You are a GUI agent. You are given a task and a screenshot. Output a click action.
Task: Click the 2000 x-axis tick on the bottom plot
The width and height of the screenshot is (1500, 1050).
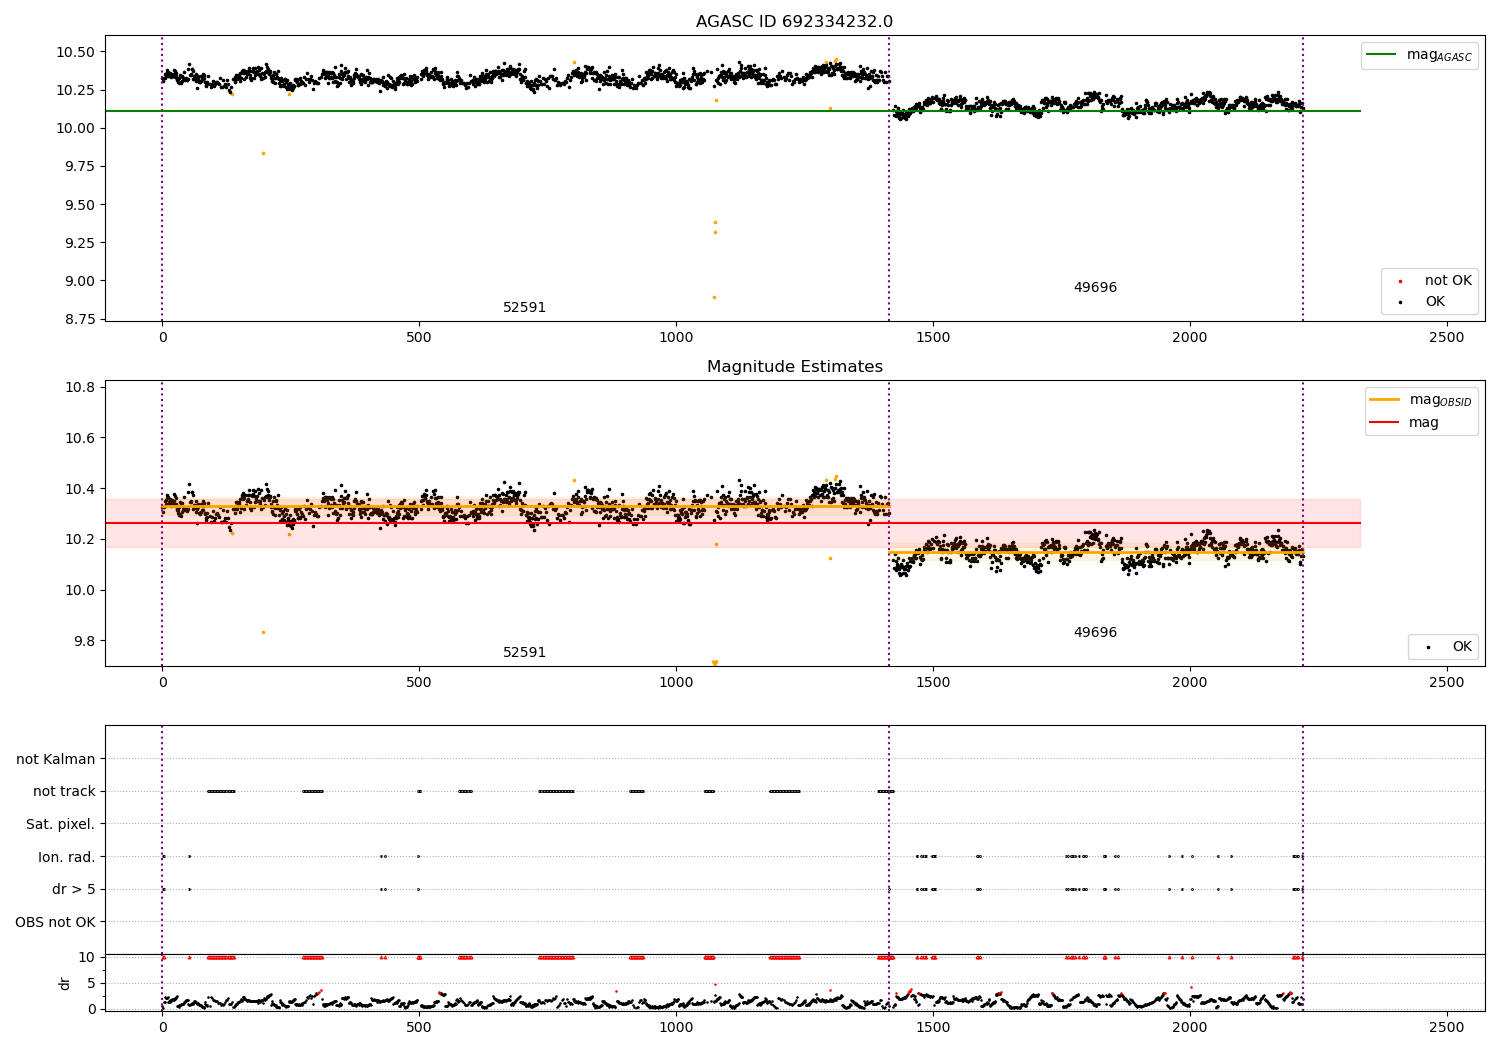1190,1027
